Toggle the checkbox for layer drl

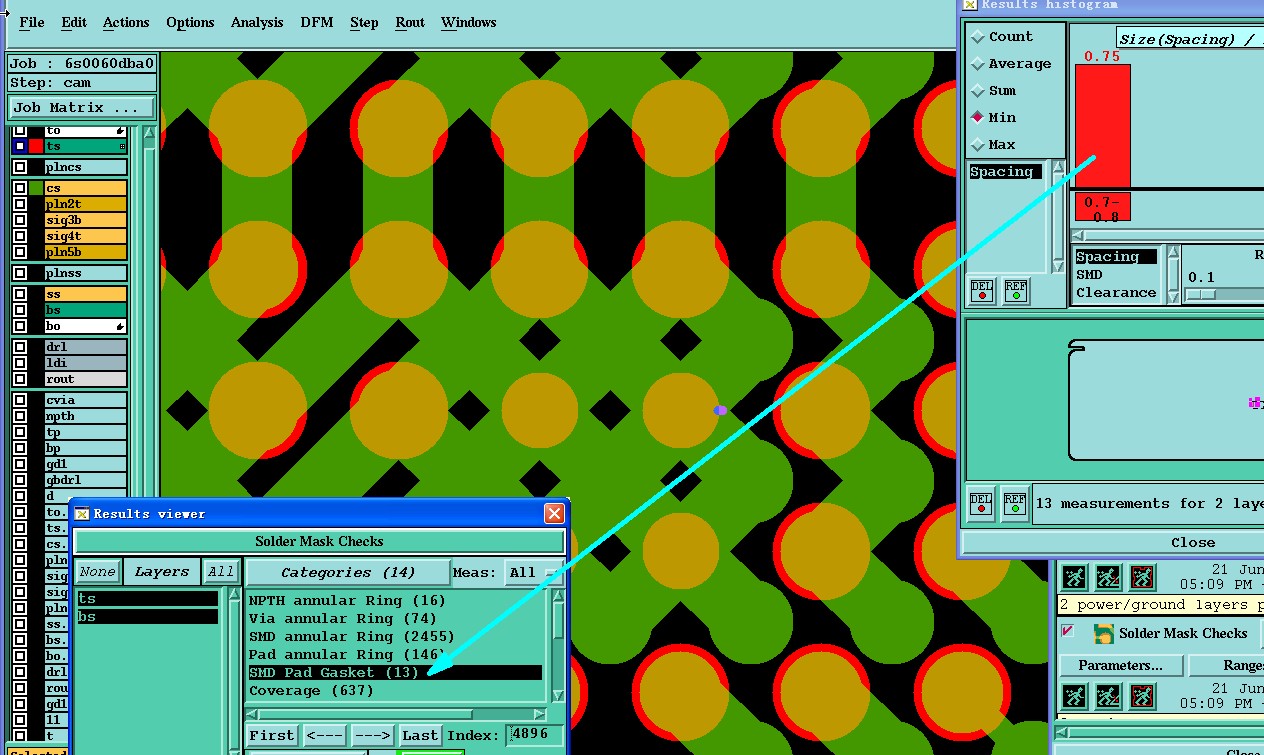pyautogui.click(x=20, y=347)
